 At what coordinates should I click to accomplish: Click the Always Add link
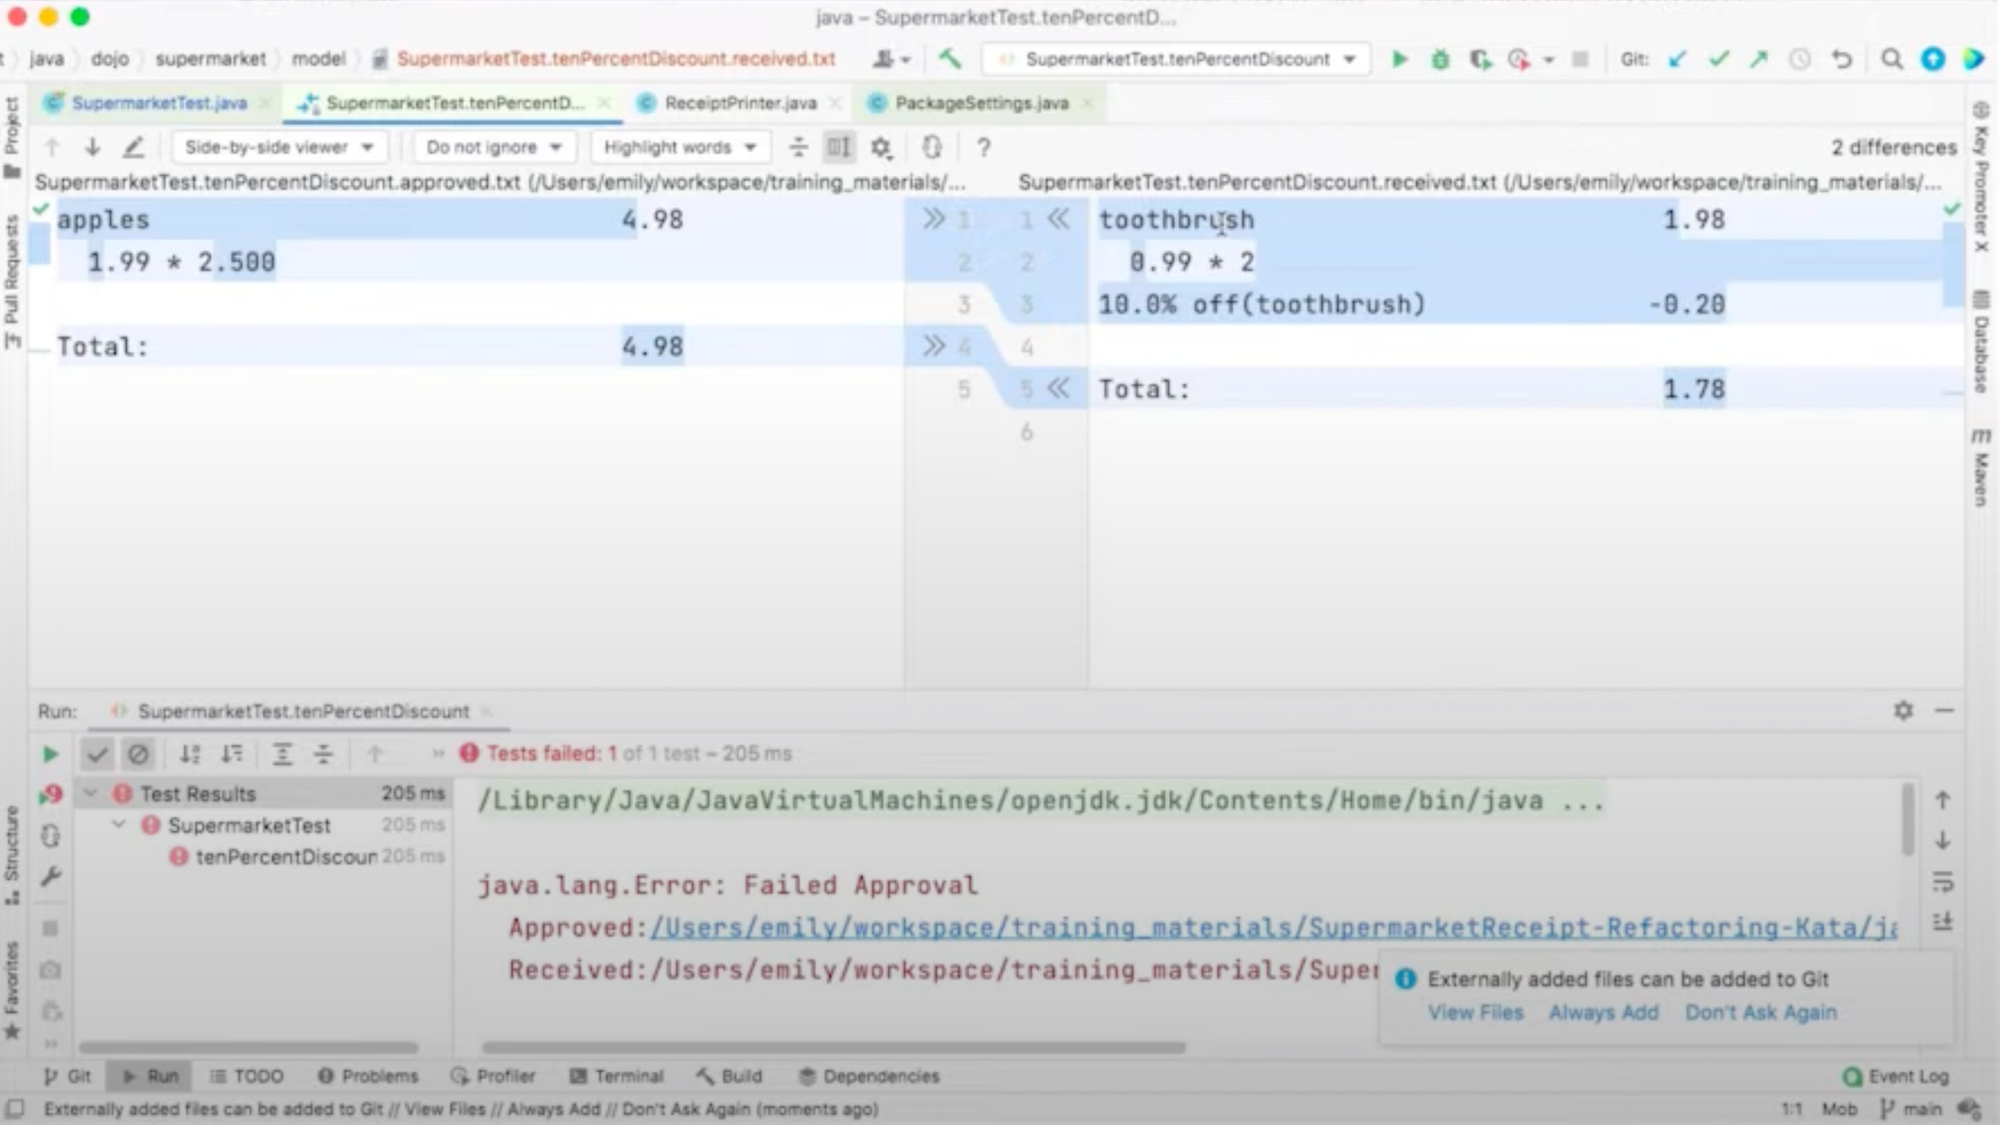pos(1603,1012)
